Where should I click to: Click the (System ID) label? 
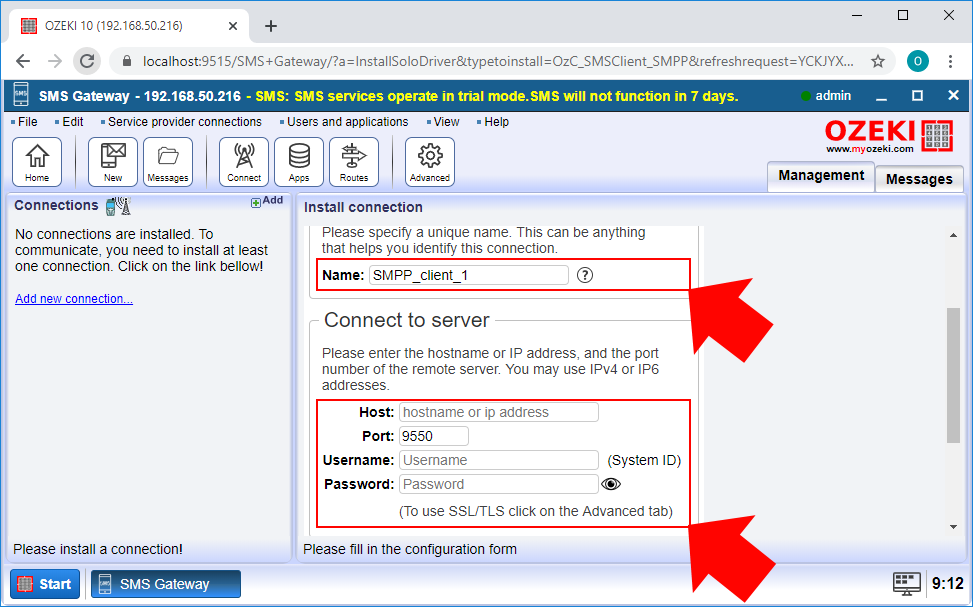[644, 461]
